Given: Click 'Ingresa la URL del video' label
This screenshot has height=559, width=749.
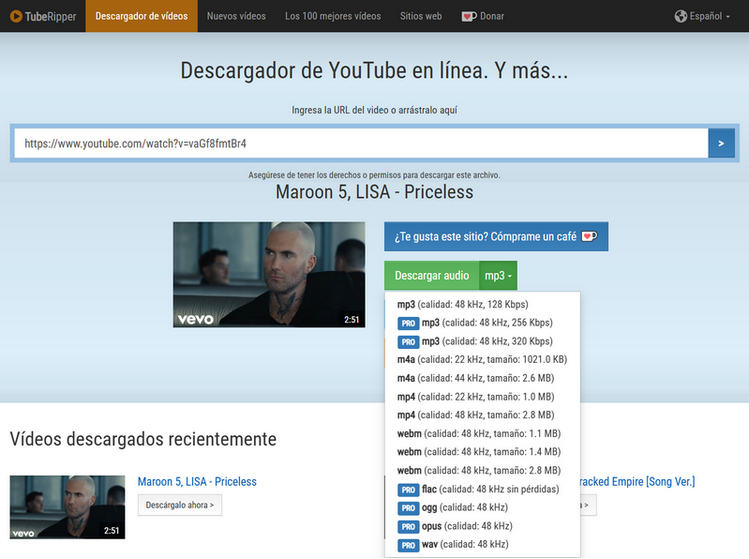Looking at the screenshot, I should [374, 110].
